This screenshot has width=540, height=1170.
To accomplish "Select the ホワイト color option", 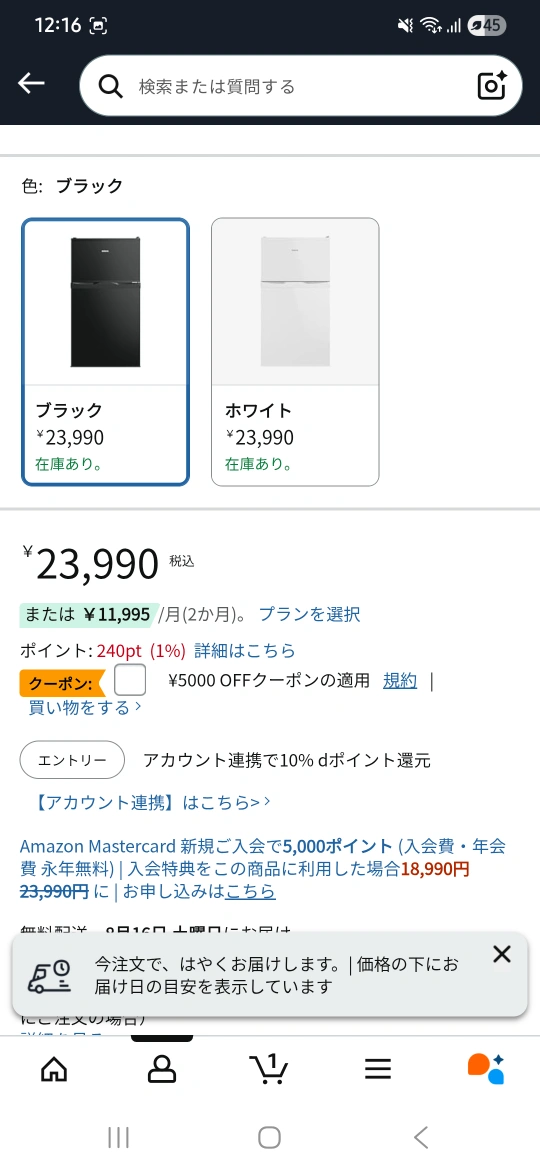I will click(x=295, y=351).
